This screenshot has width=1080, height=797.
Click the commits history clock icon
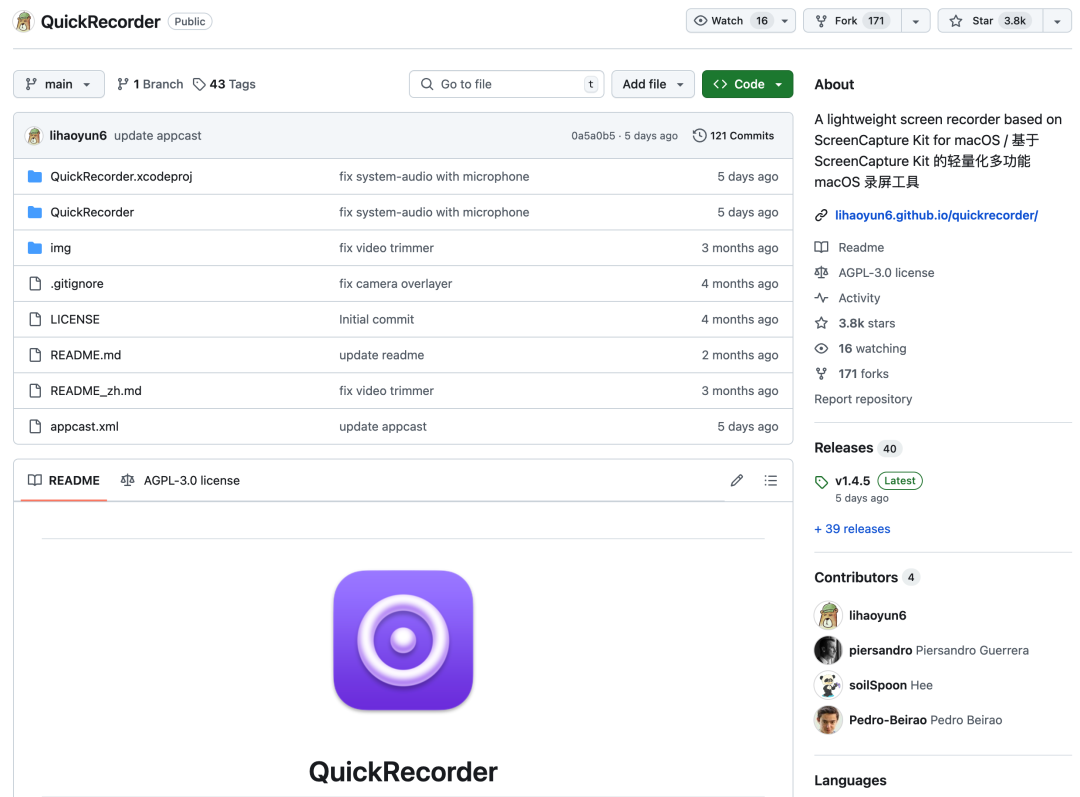(x=699, y=136)
